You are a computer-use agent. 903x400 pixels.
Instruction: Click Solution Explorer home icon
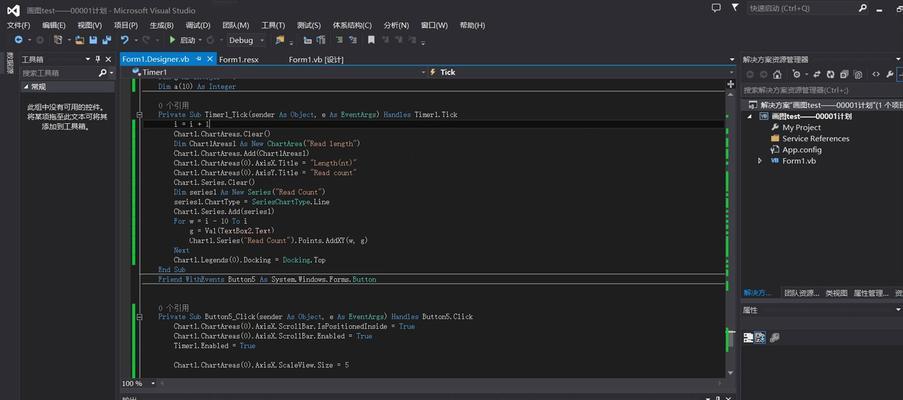point(777,74)
